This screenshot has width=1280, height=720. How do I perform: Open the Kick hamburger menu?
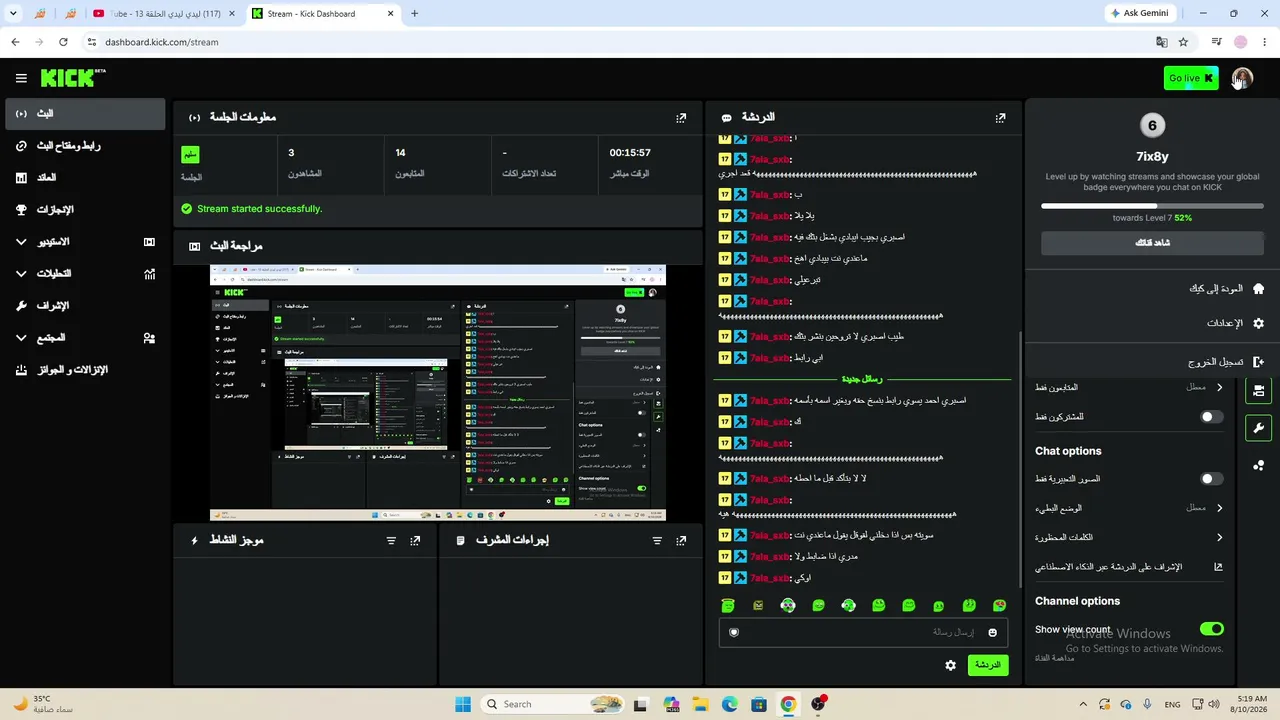coord(21,78)
